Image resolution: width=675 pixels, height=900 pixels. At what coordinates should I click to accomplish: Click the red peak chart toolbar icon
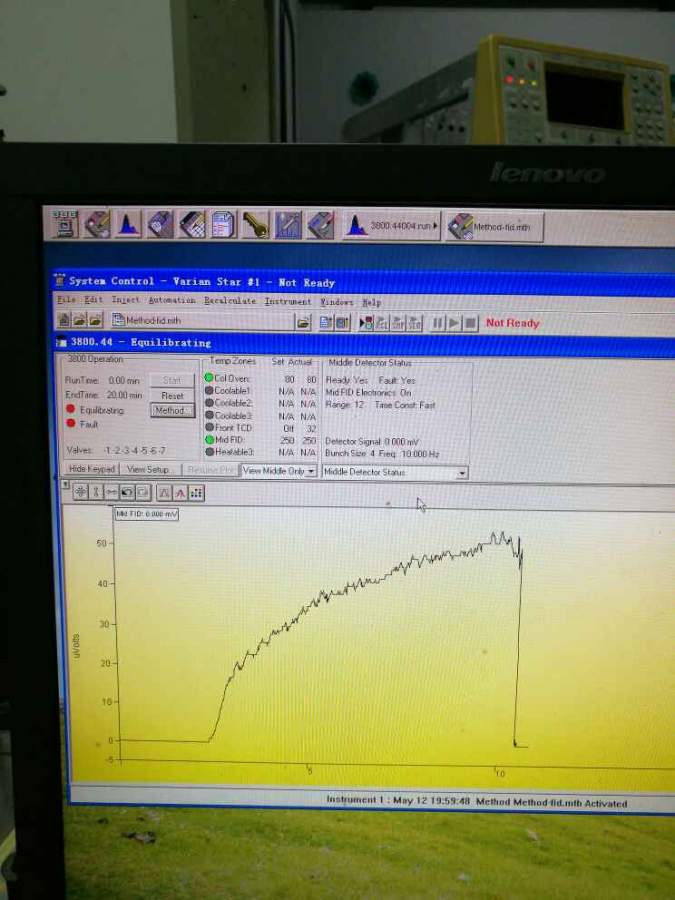coord(180,492)
